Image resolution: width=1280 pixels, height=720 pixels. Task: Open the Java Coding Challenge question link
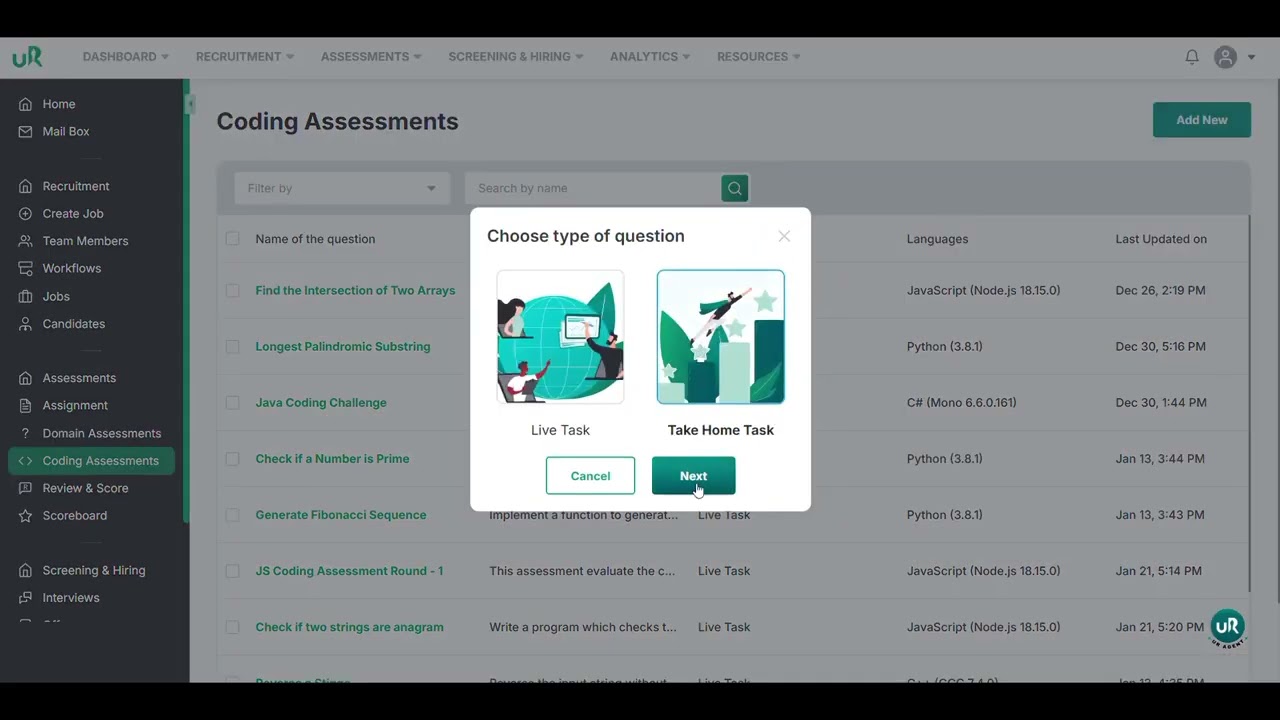coord(321,402)
